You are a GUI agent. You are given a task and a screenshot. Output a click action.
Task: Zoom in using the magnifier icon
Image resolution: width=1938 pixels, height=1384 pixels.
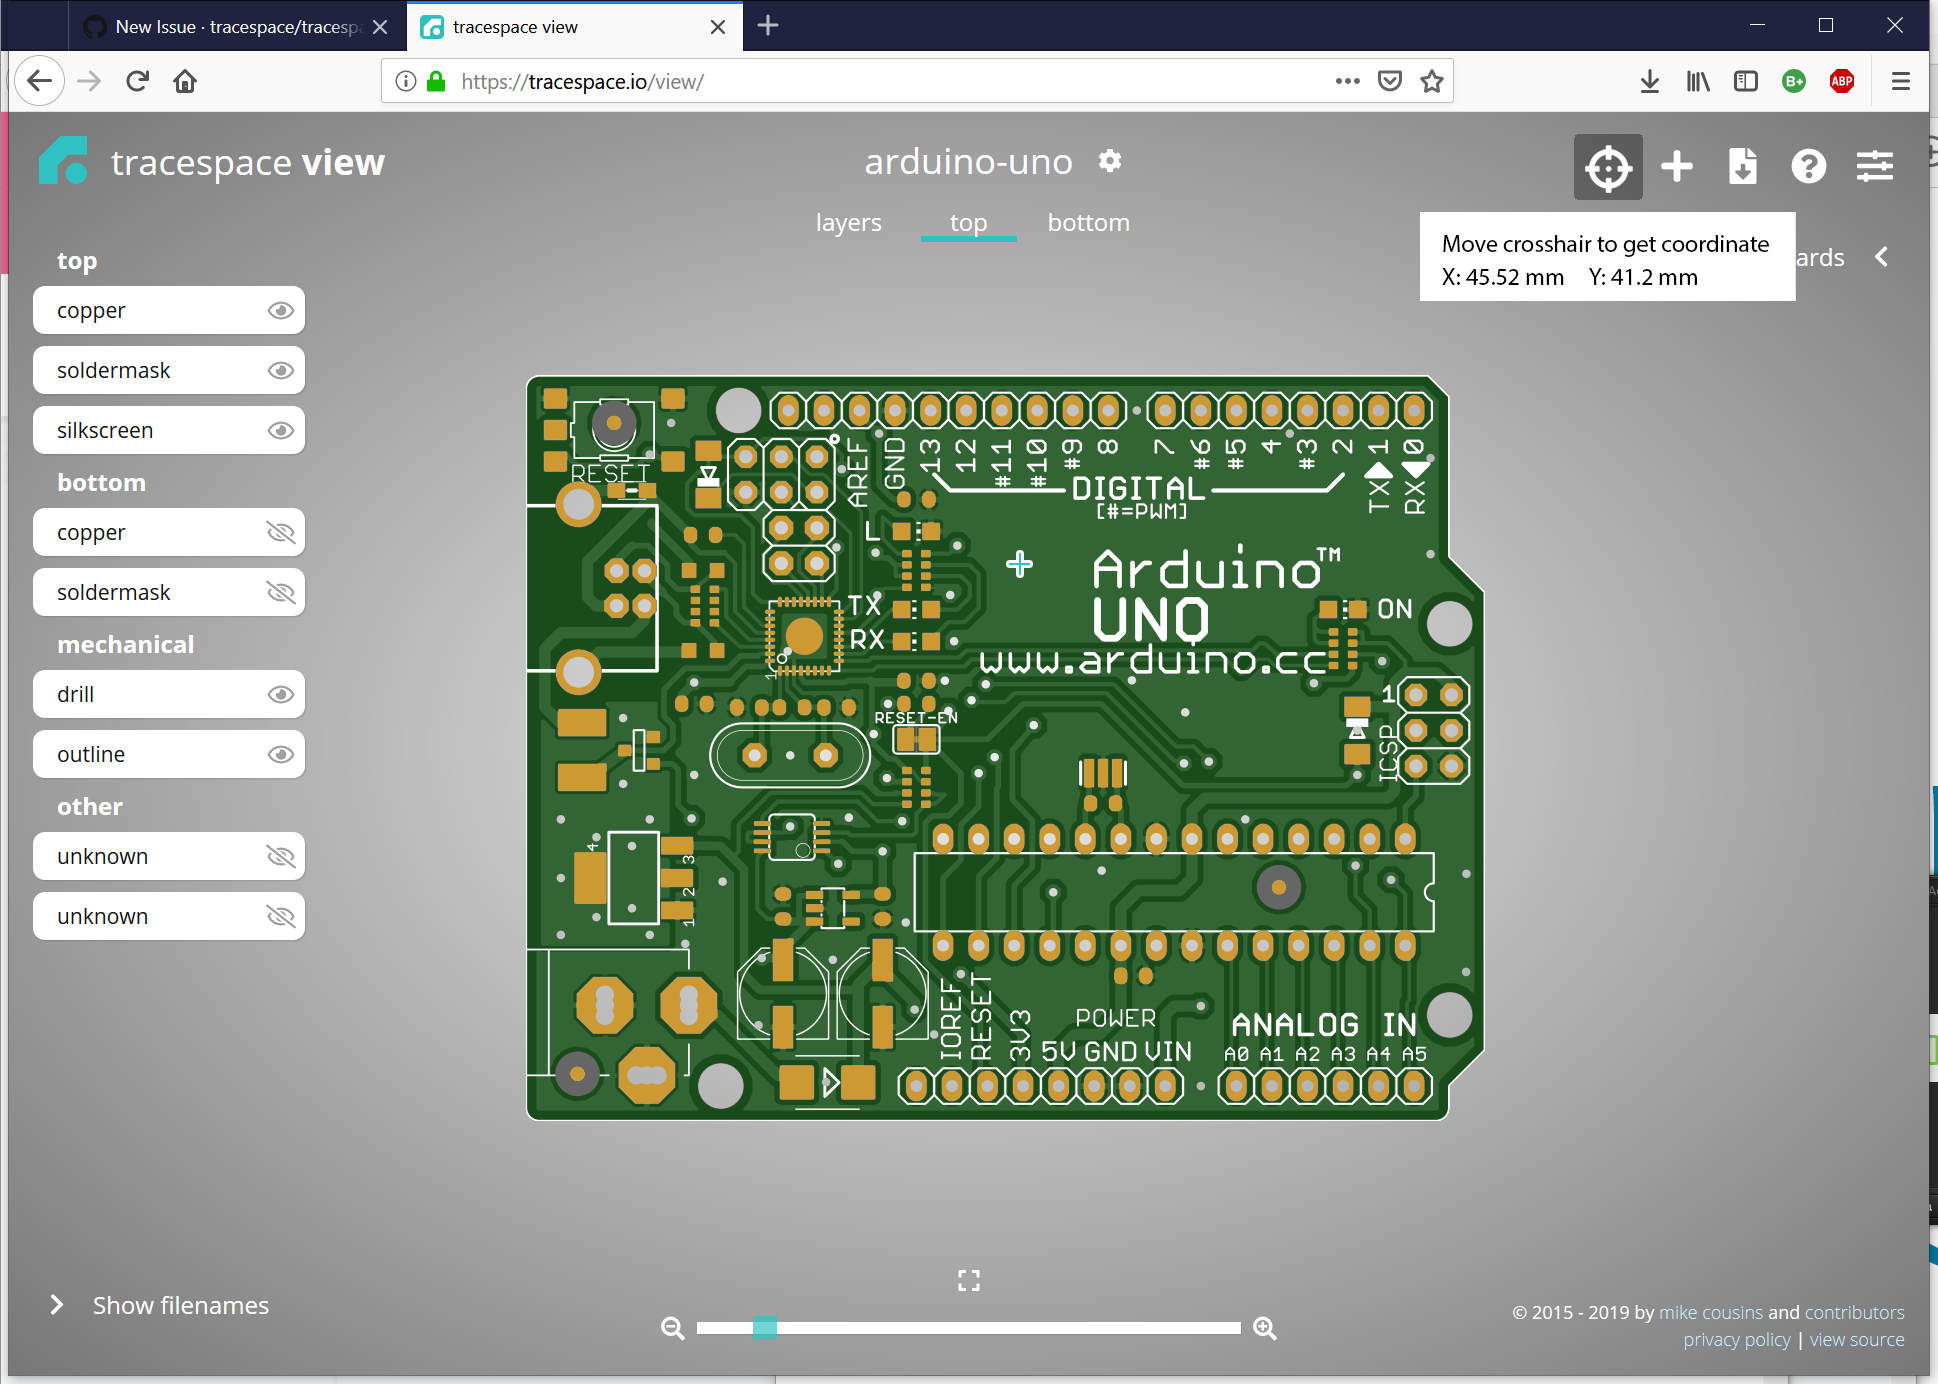(1264, 1328)
